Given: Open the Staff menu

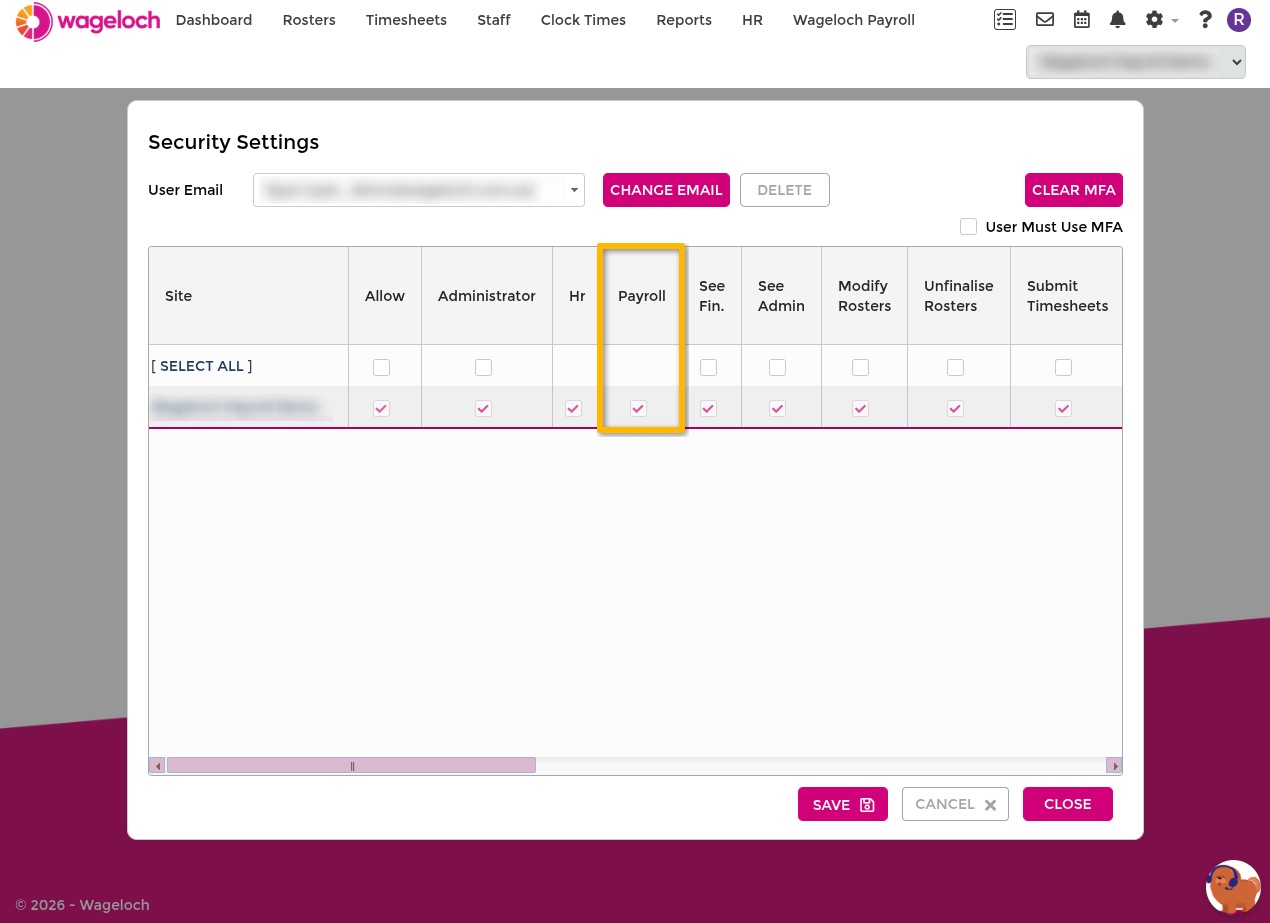Looking at the screenshot, I should click(494, 20).
